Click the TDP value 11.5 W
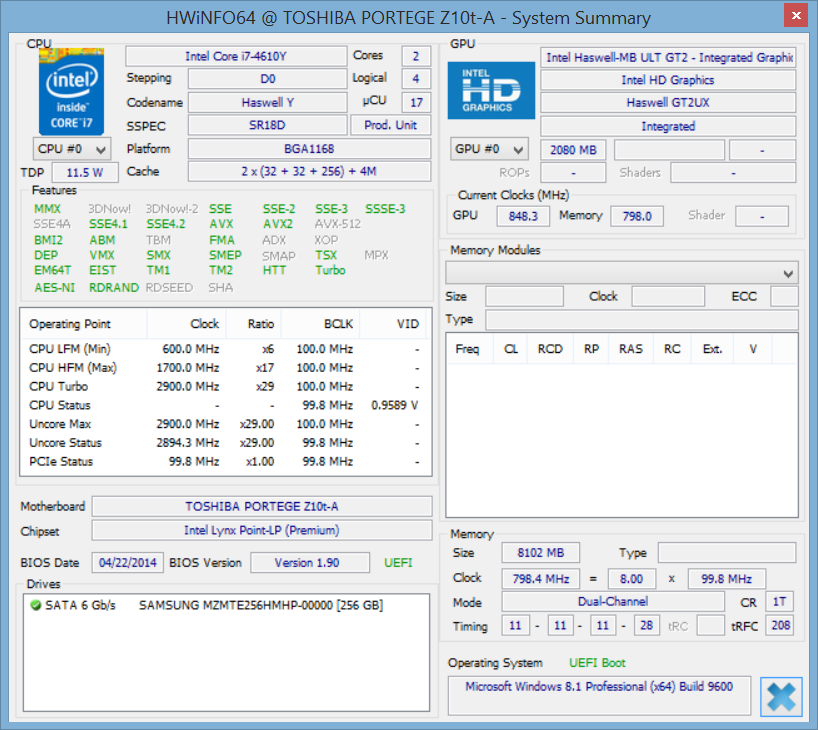818x730 pixels. click(85, 172)
